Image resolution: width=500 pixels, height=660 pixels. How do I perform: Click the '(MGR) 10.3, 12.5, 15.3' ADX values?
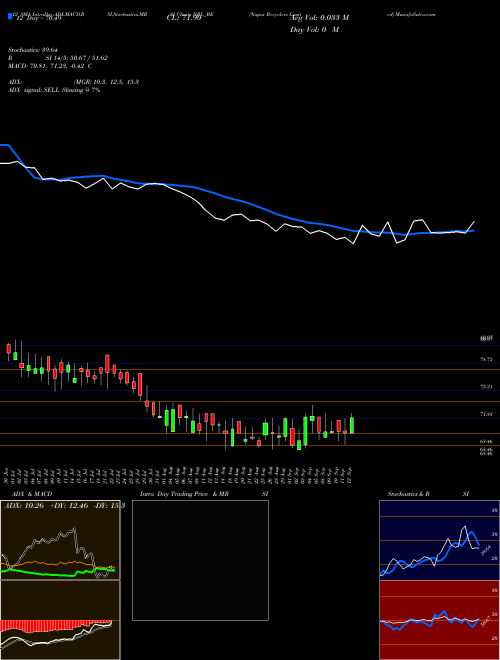[106, 82]
